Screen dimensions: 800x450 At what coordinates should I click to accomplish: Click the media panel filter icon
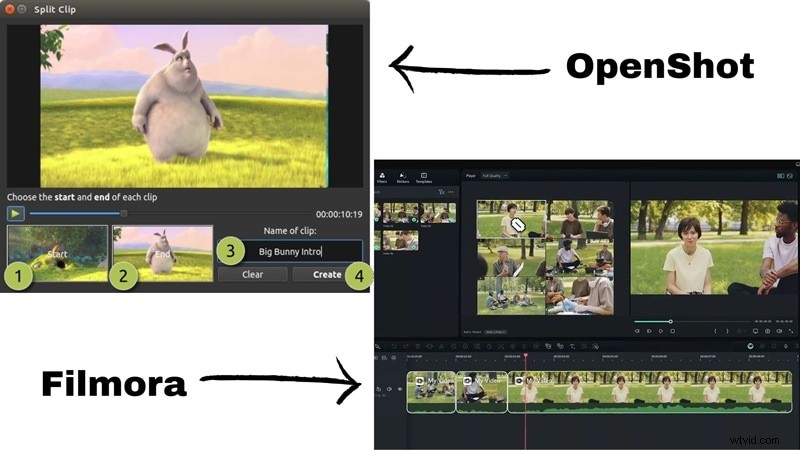pyautogui.click(x=441, y=192)
